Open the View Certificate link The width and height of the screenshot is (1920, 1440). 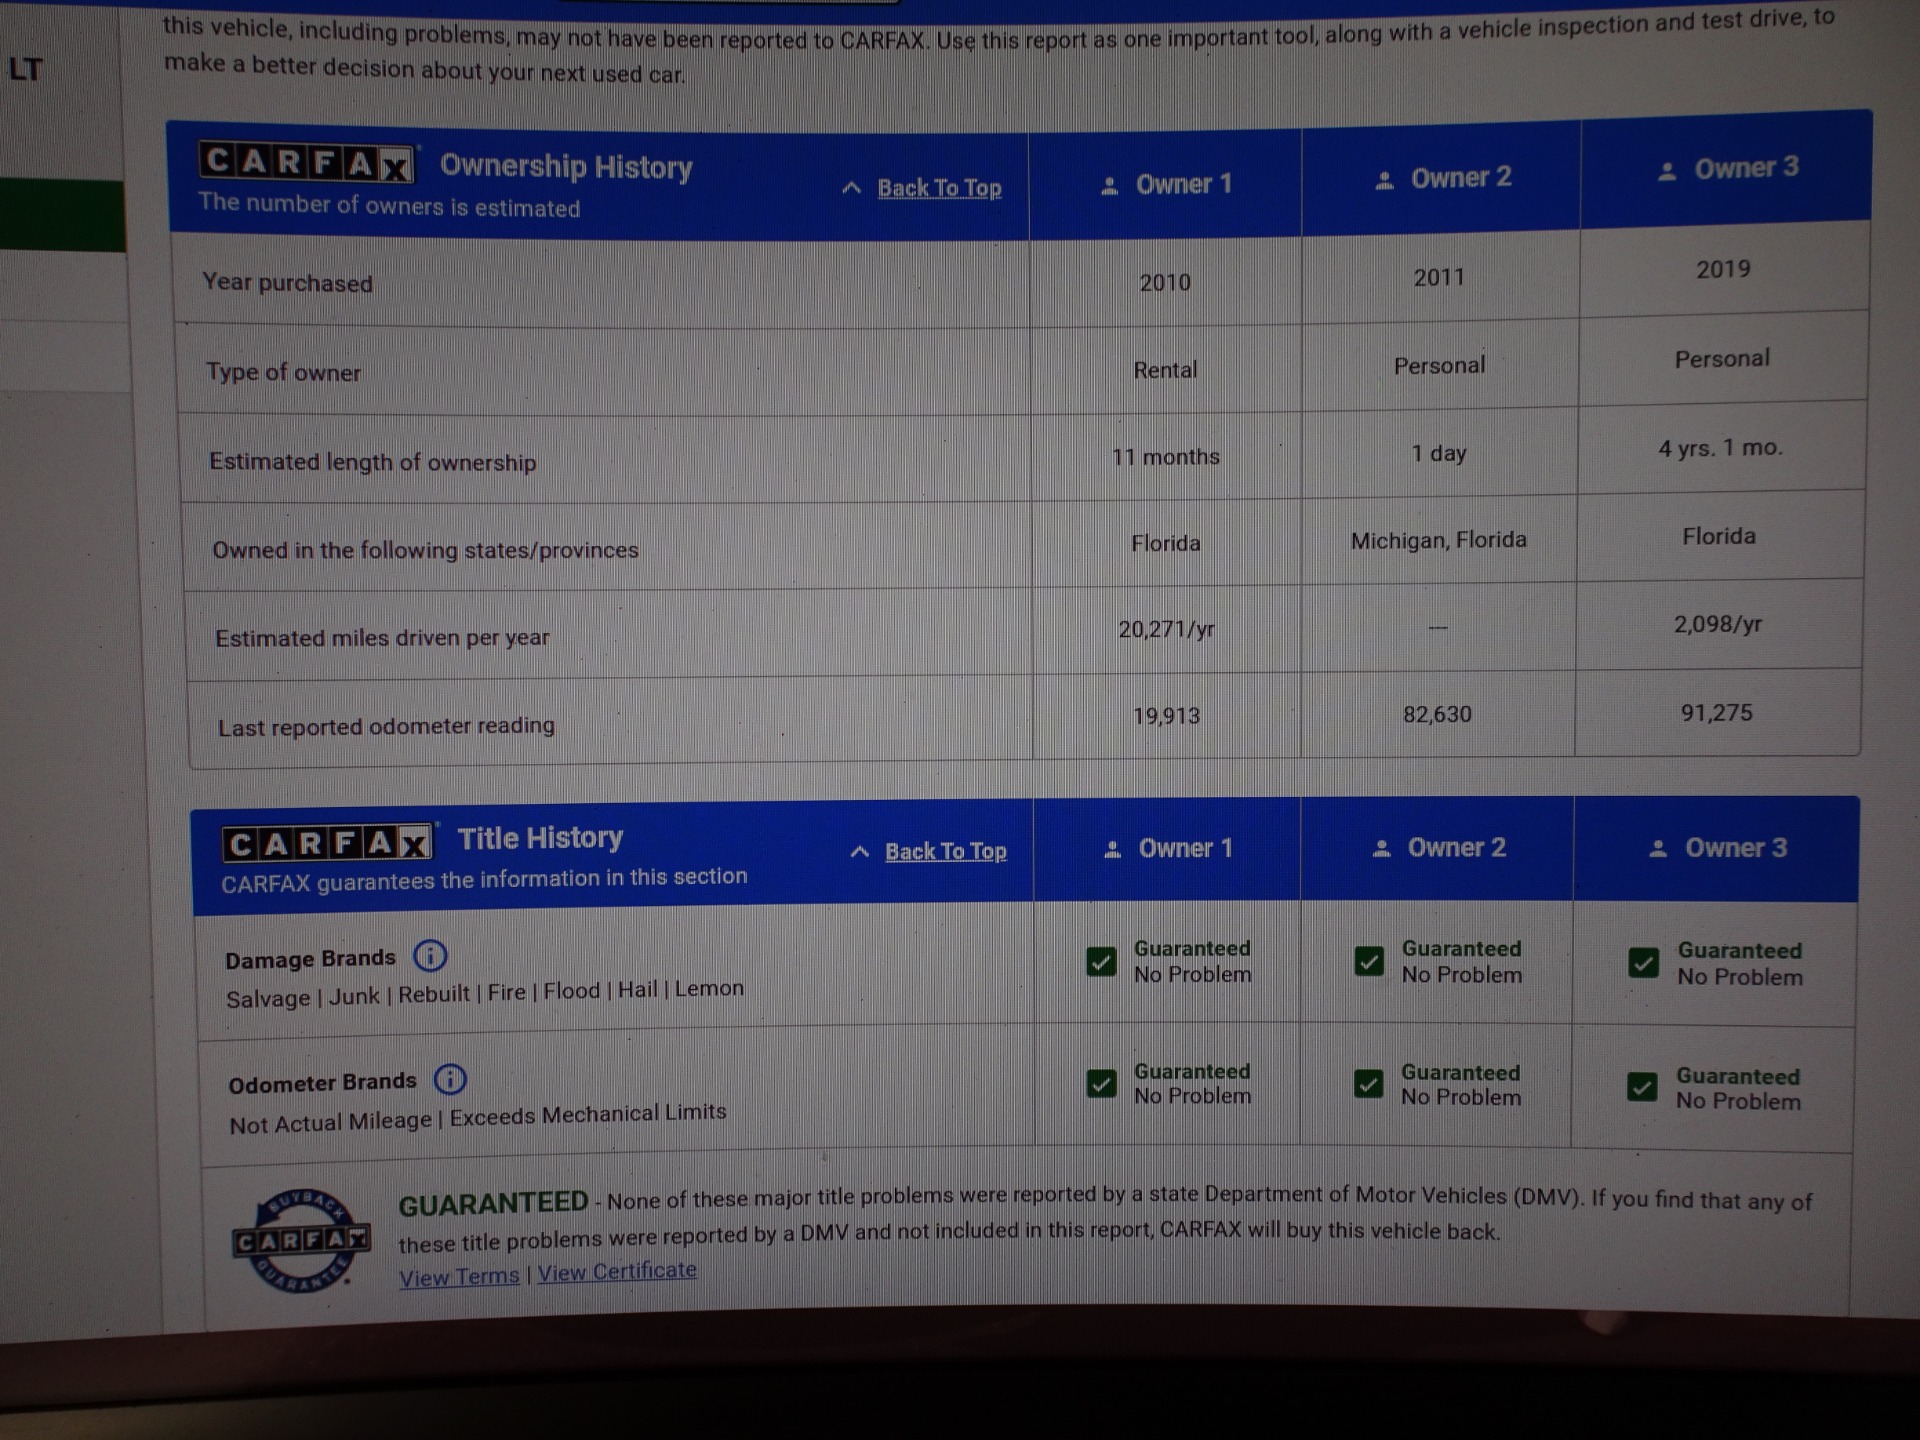617,1271
